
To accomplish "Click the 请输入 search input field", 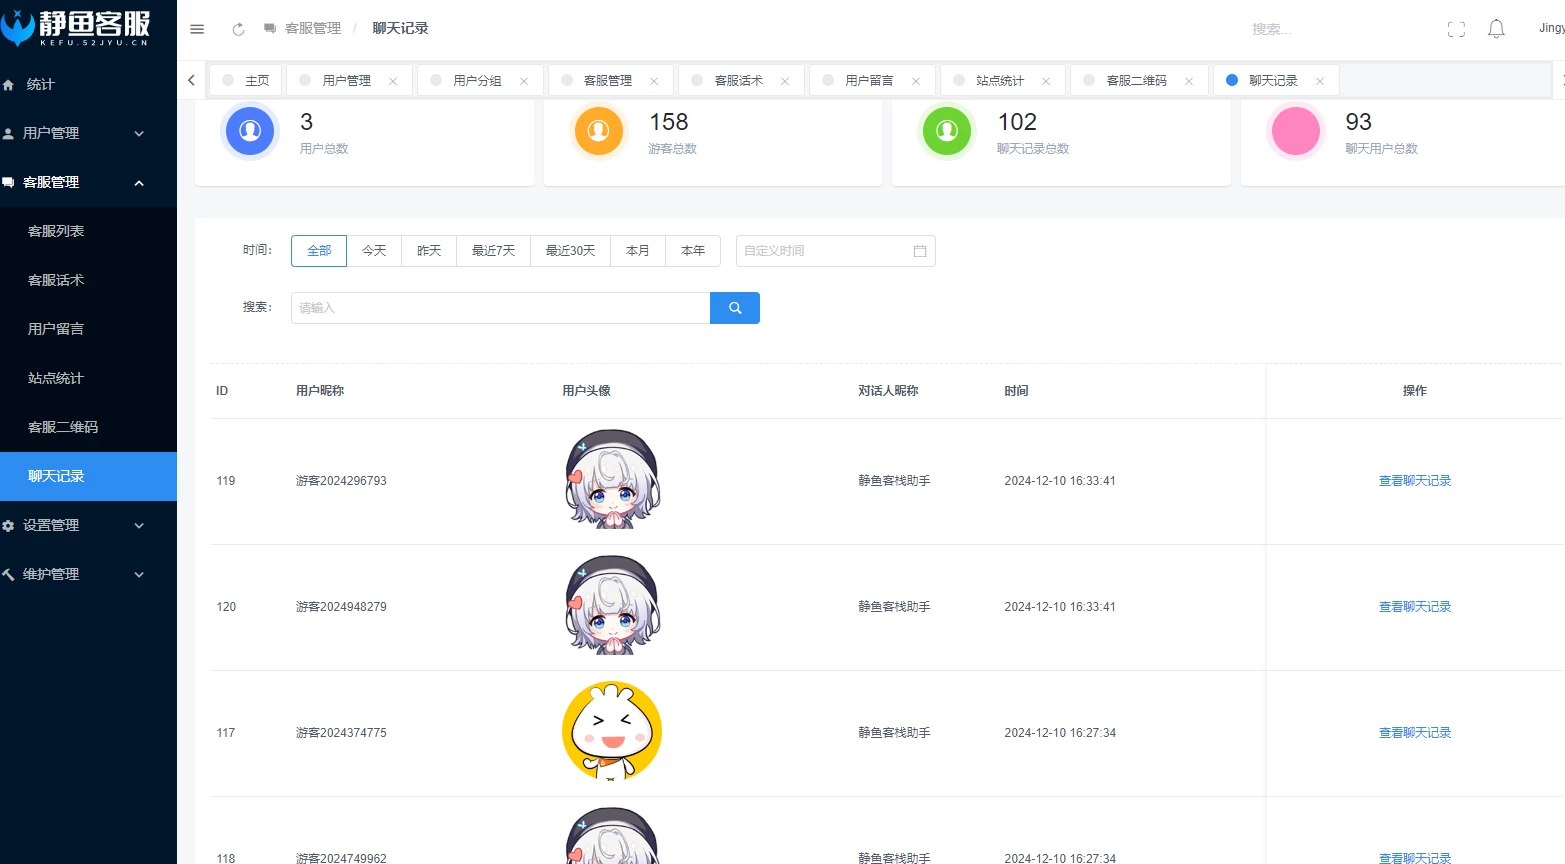I will [x=500, y=308].
